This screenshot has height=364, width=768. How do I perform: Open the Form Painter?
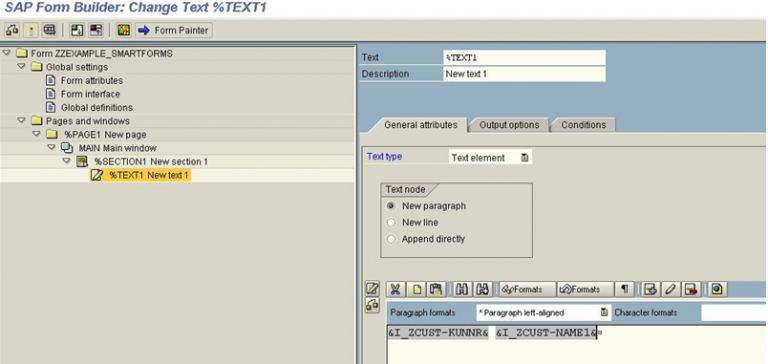click(x=174, y=30)
